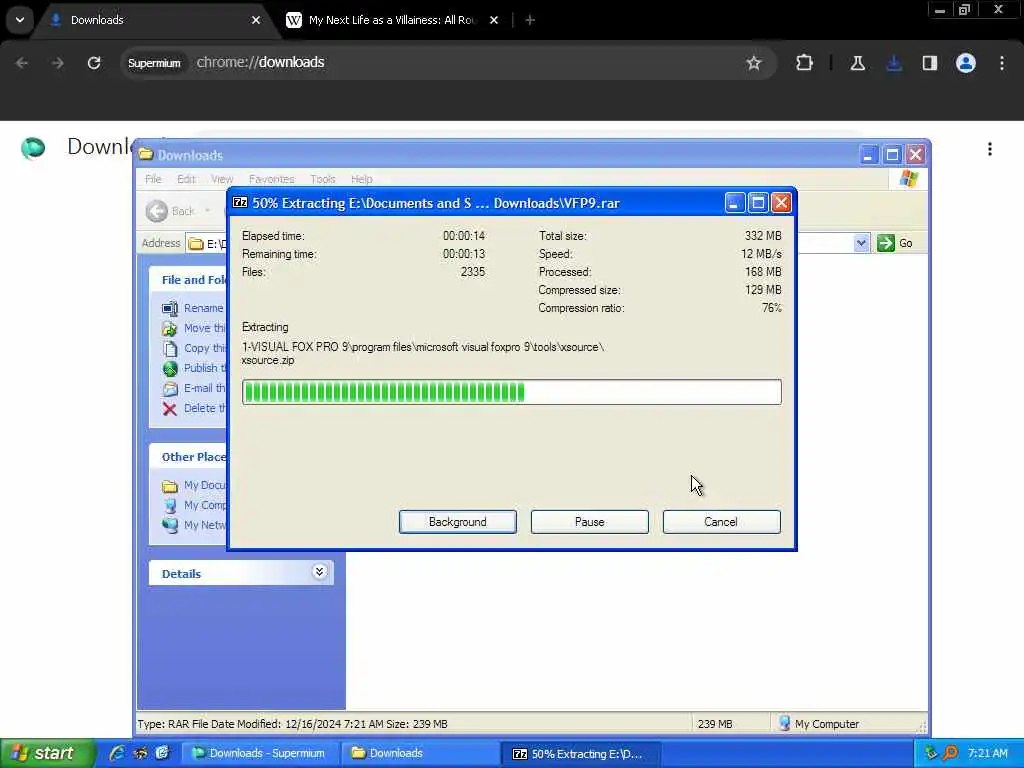Click the magnifier tray icon
Viewport: 1024px width, 768px height.
[x=950, y=753]
